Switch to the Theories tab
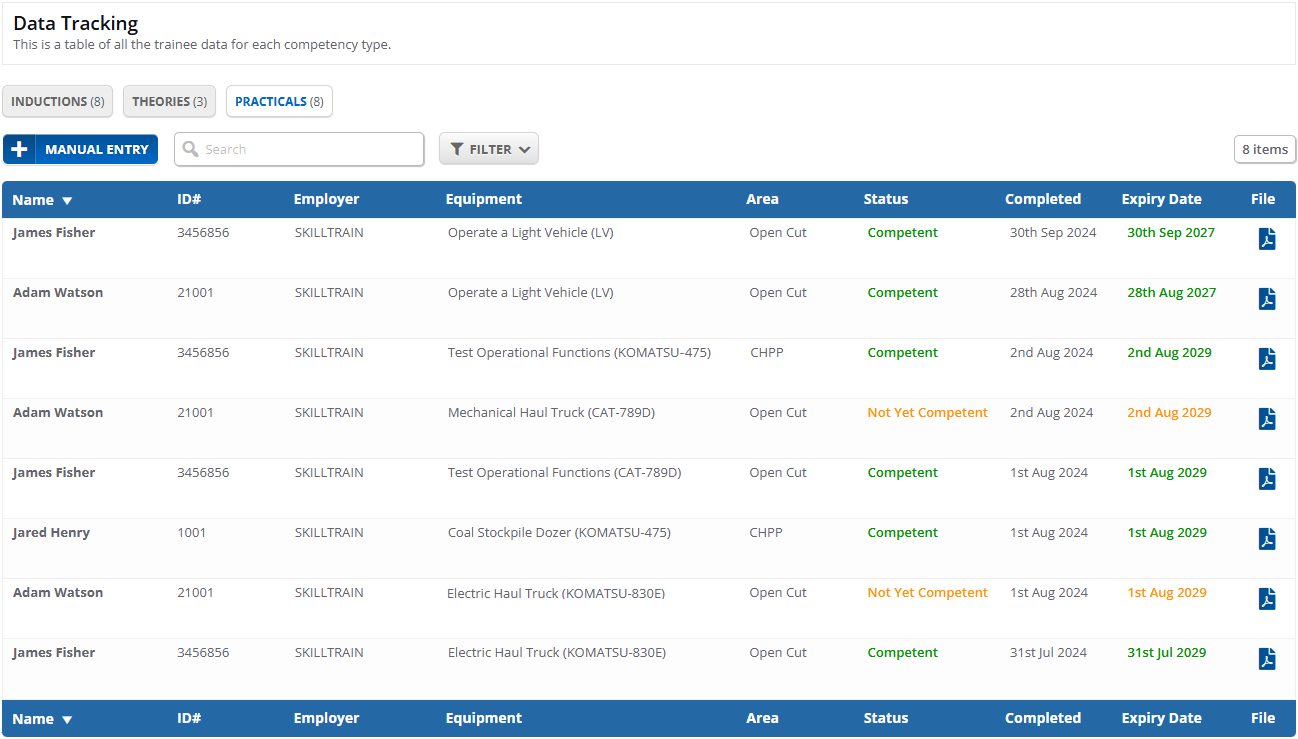This screenshot has height=739, width=1298. [x=169, y=101]
